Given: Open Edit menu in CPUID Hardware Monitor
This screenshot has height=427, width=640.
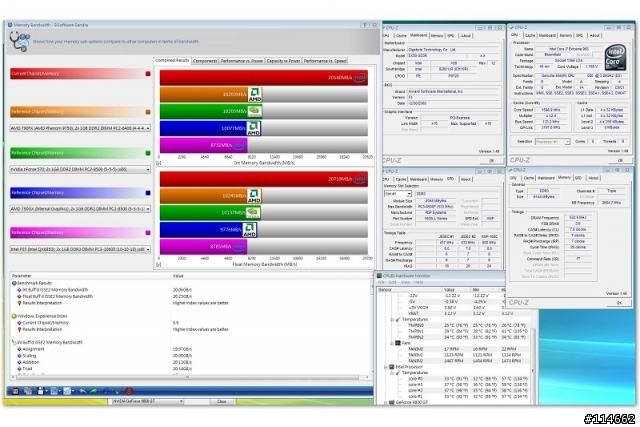Looking at the screenshot, I should (392, 282).
